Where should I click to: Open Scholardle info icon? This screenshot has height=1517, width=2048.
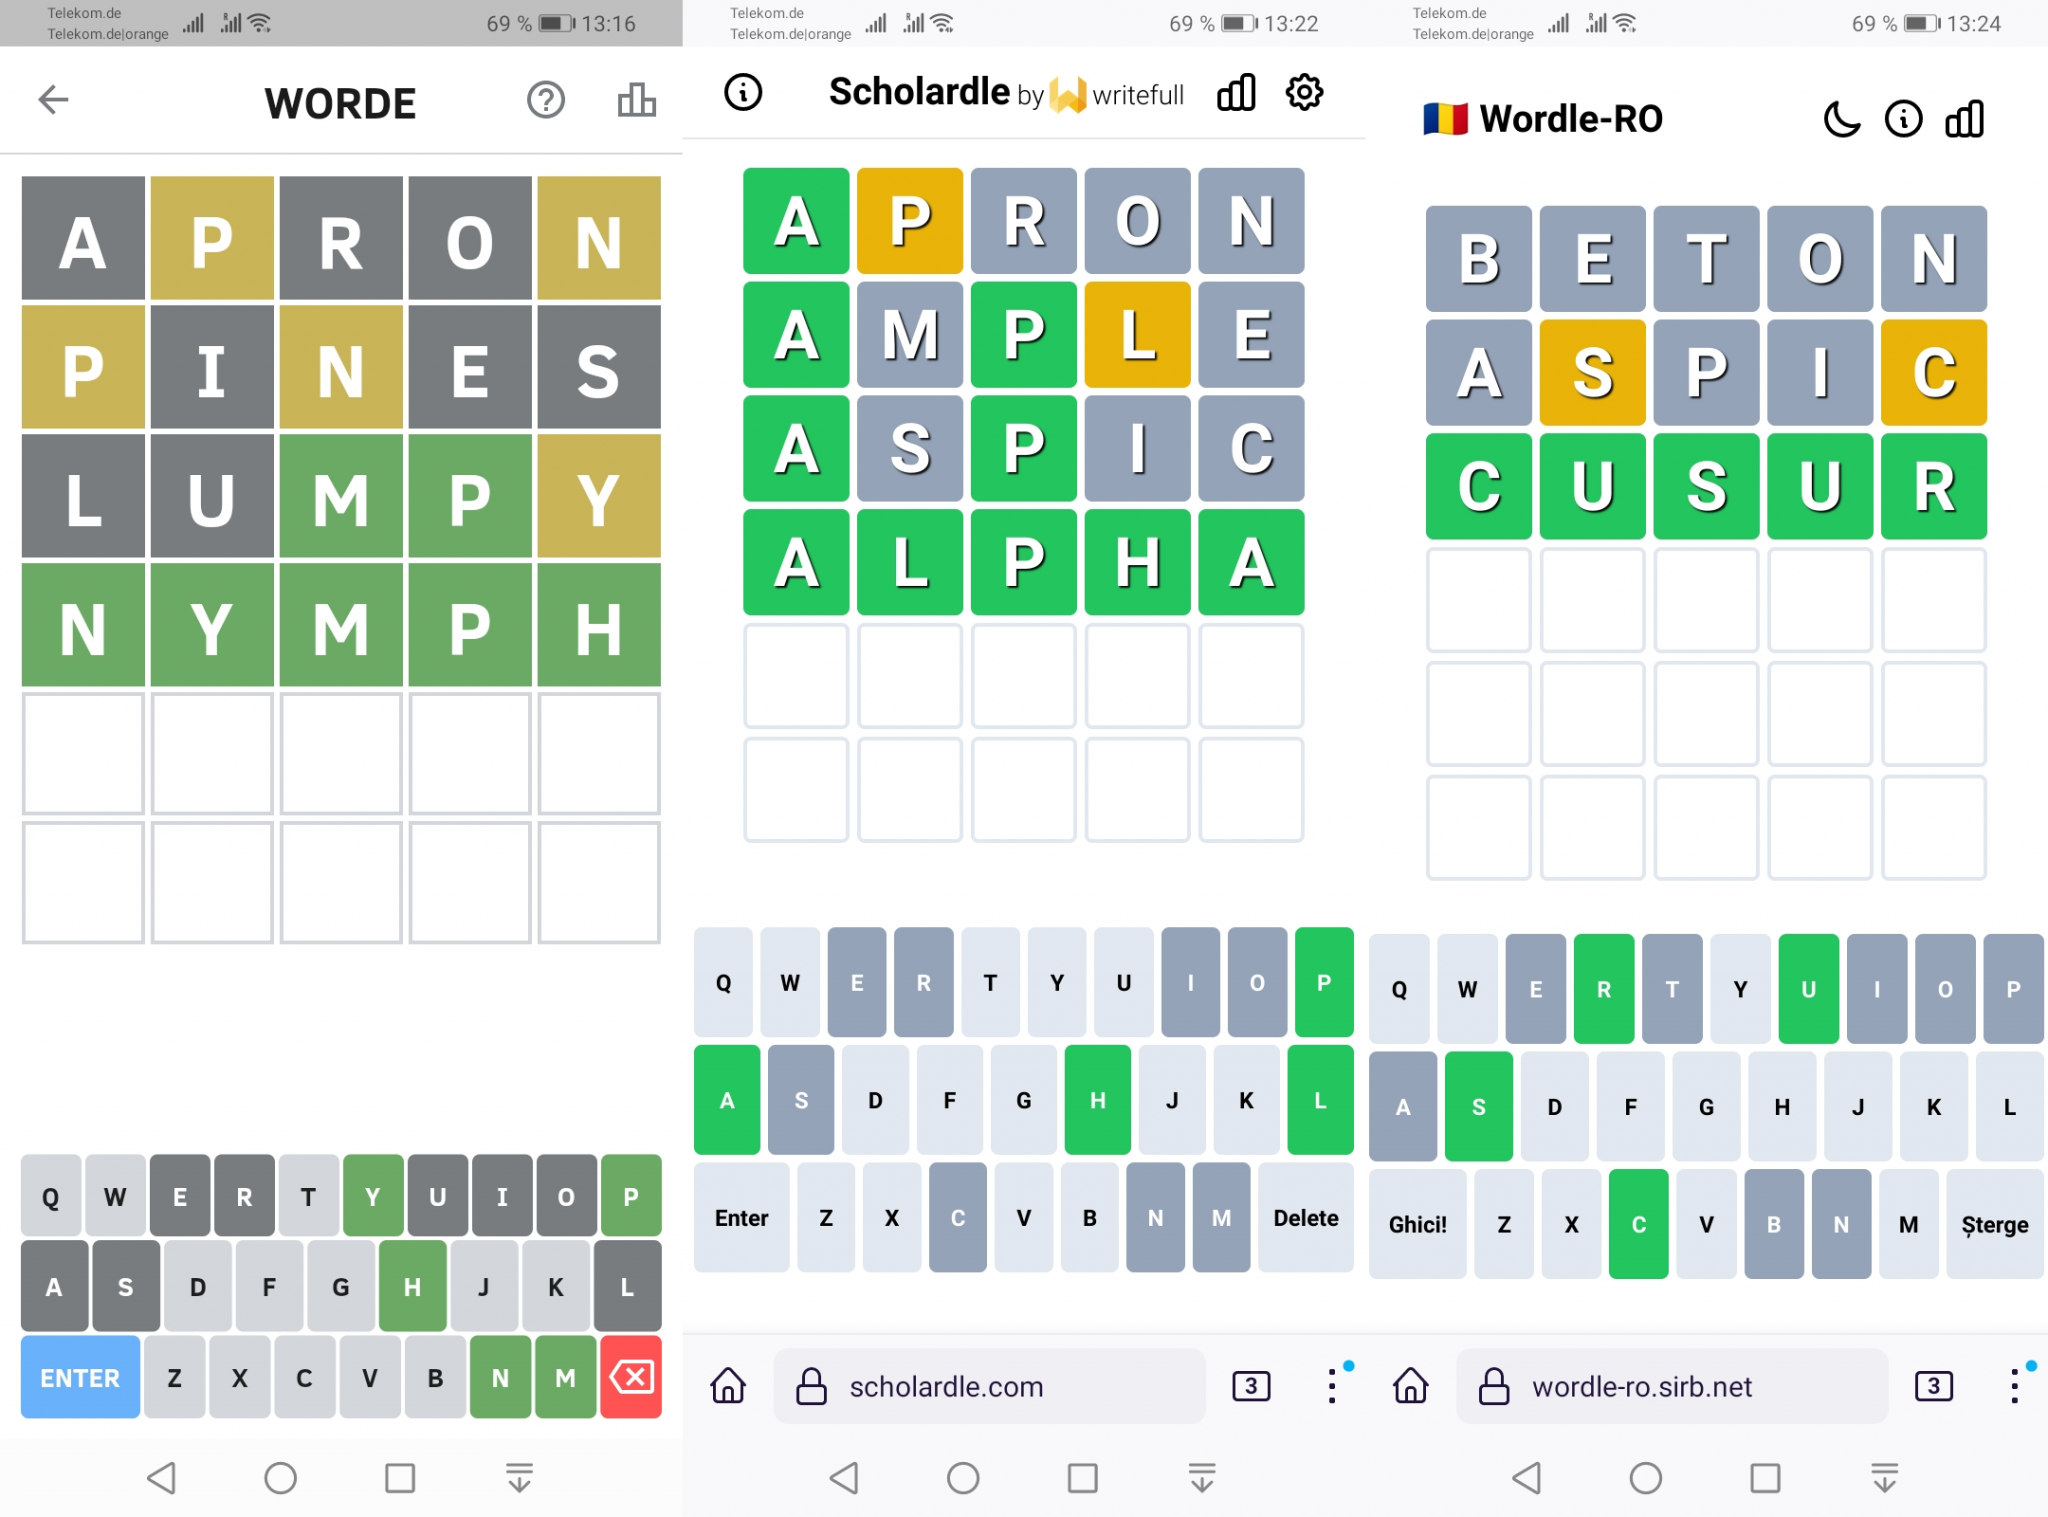click(x=743, y=92)
